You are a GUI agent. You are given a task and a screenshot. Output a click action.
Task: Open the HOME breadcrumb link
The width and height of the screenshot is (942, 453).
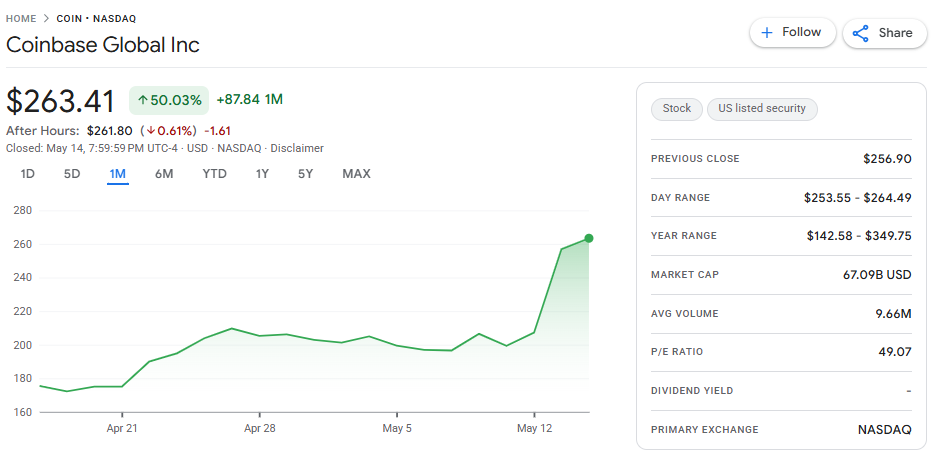click(x=21, y=19)
